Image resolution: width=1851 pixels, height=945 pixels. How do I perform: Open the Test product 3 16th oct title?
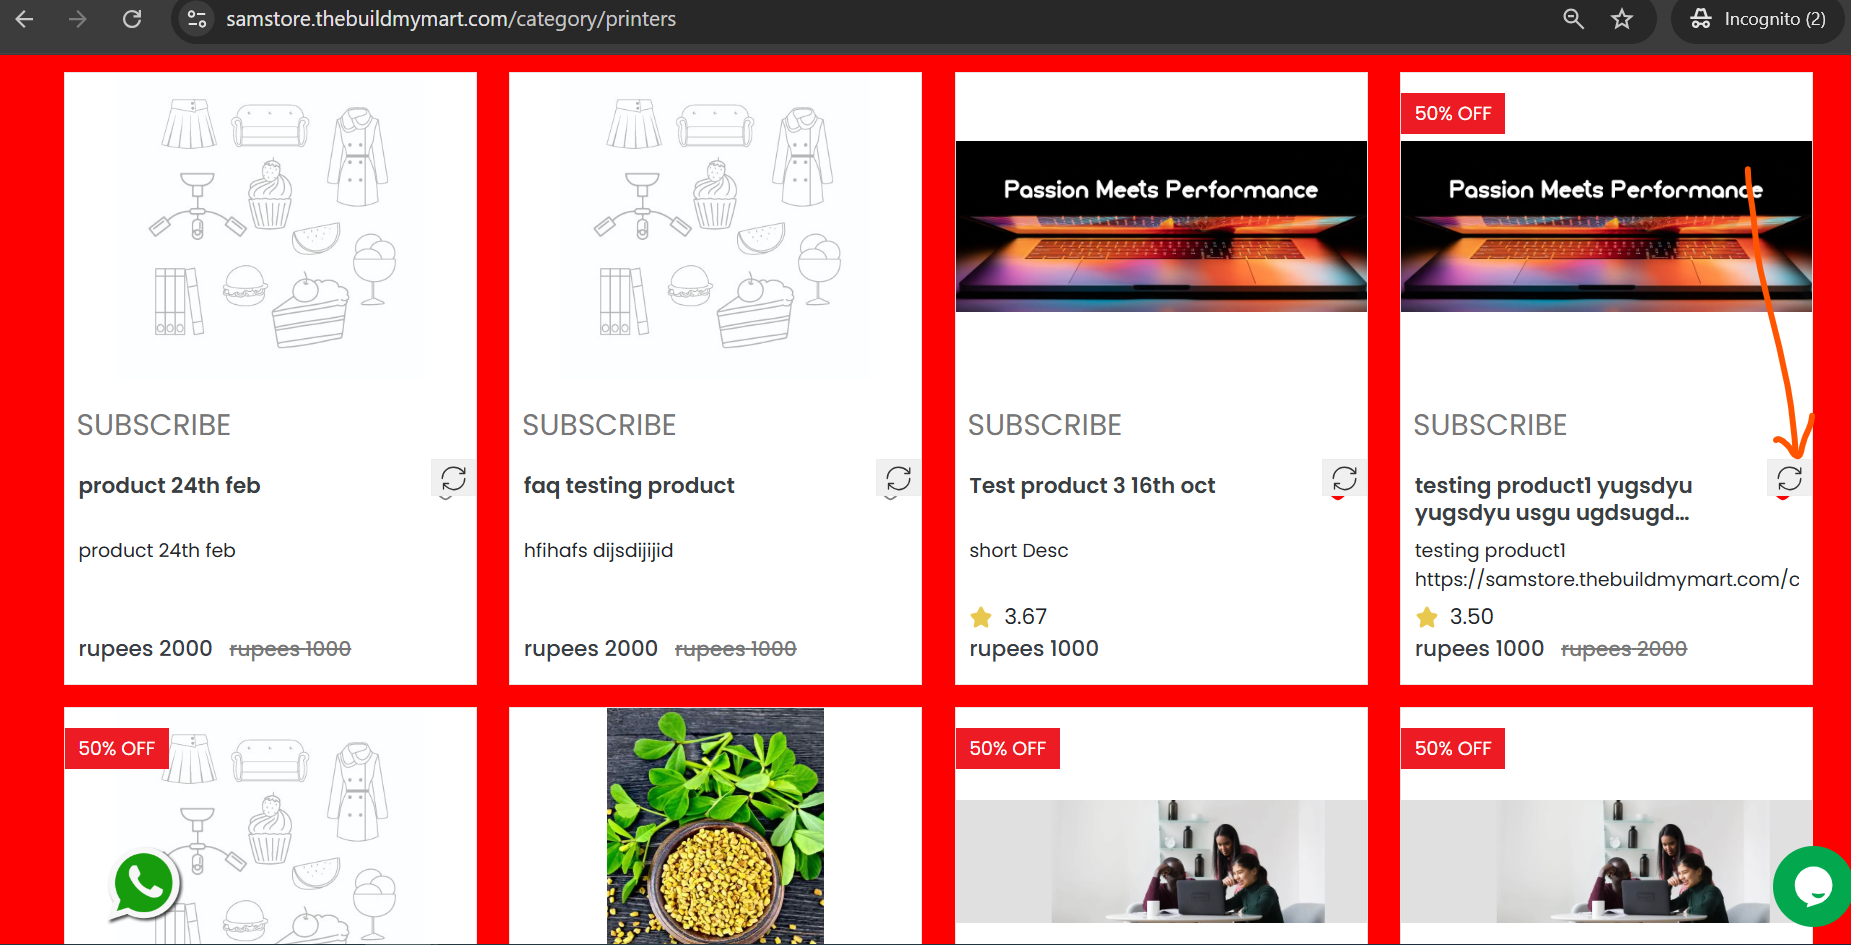click(x=1092, y=485)
